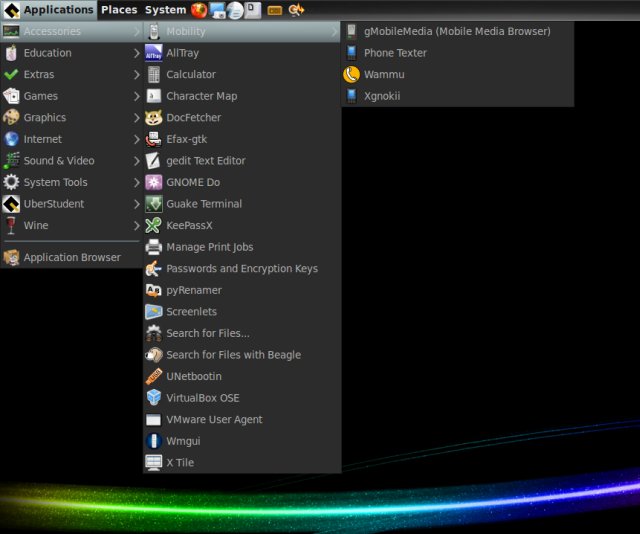Click the Wine glass icon
Image resolution: width=640 pixels, height=534 pixels.
(11, 226)
